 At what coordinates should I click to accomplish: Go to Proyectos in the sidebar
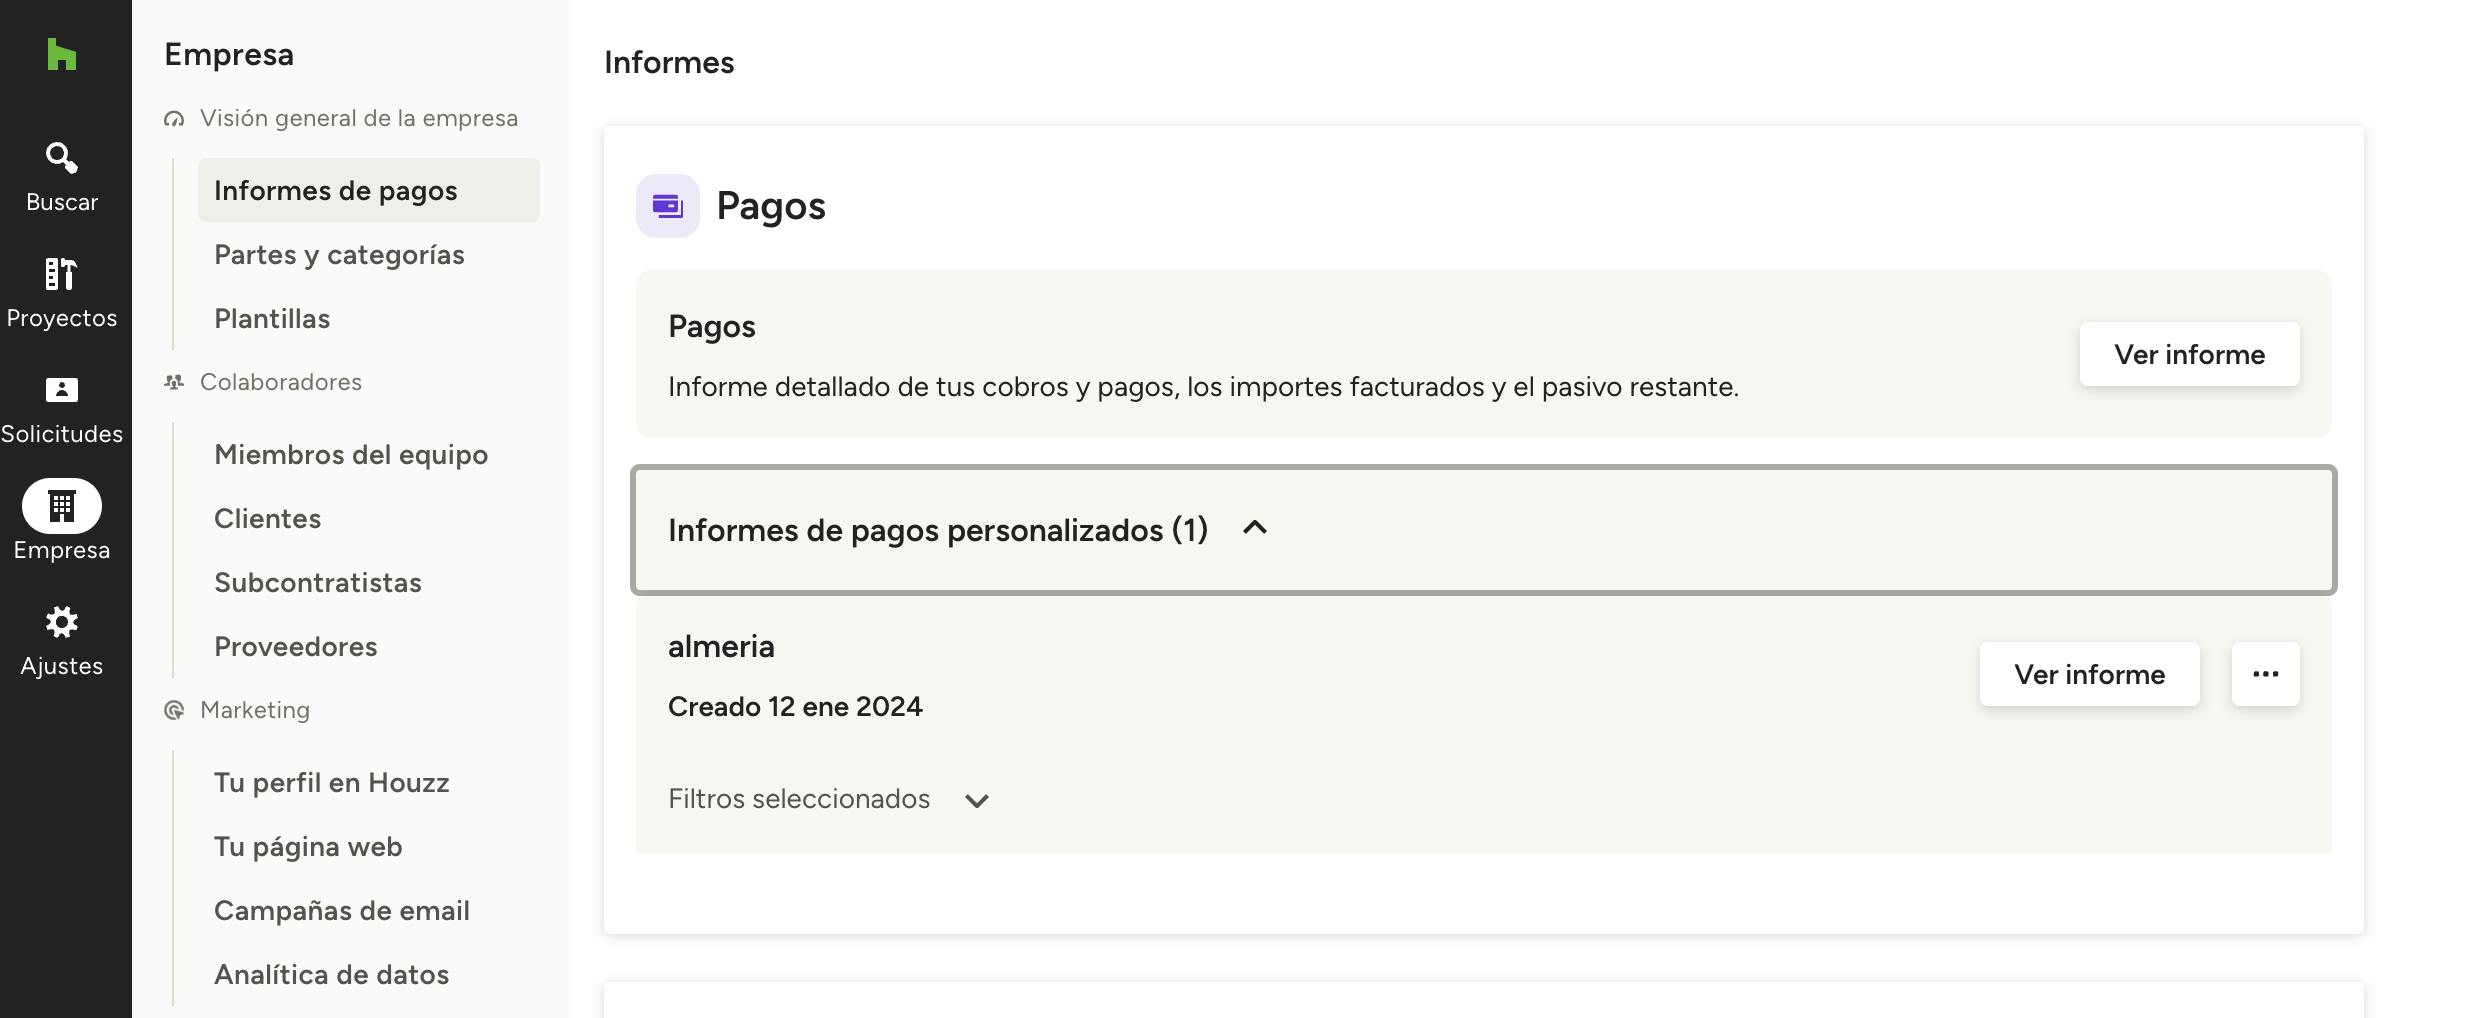pyautogui.click(x=61, y=292)
